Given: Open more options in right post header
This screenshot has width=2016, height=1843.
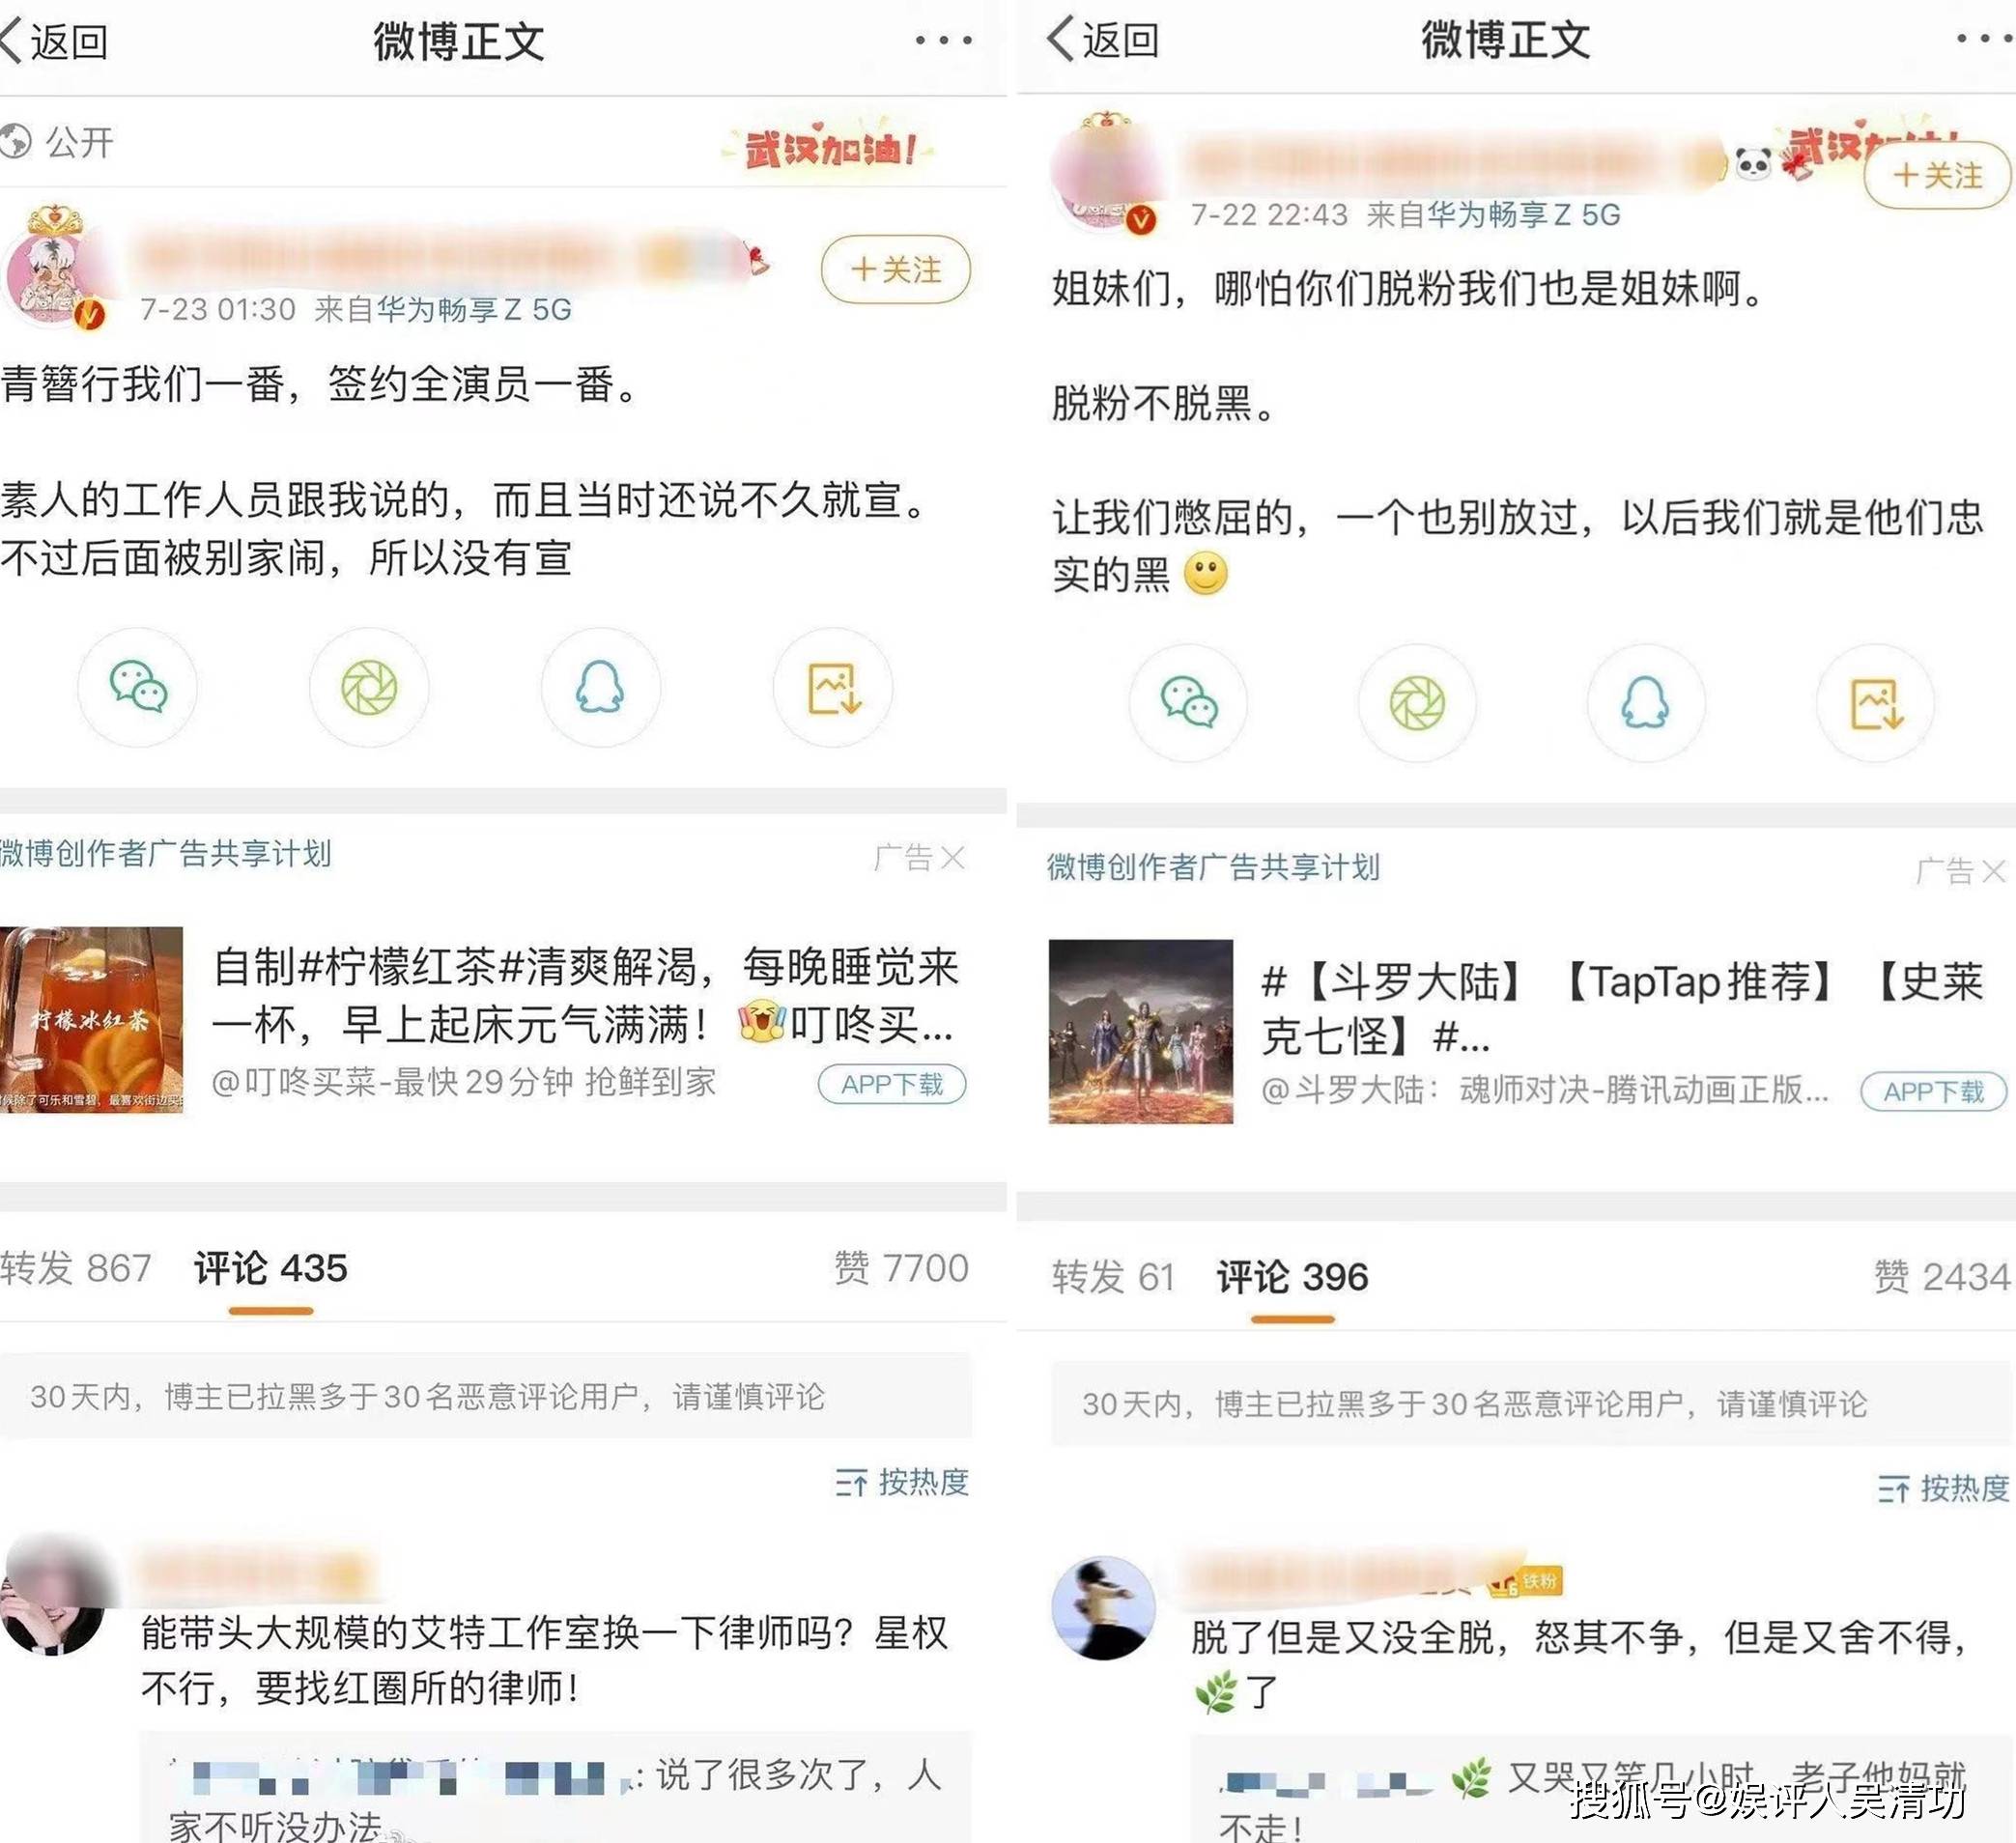Looking at the screenshot, I should coord(1985,38).
